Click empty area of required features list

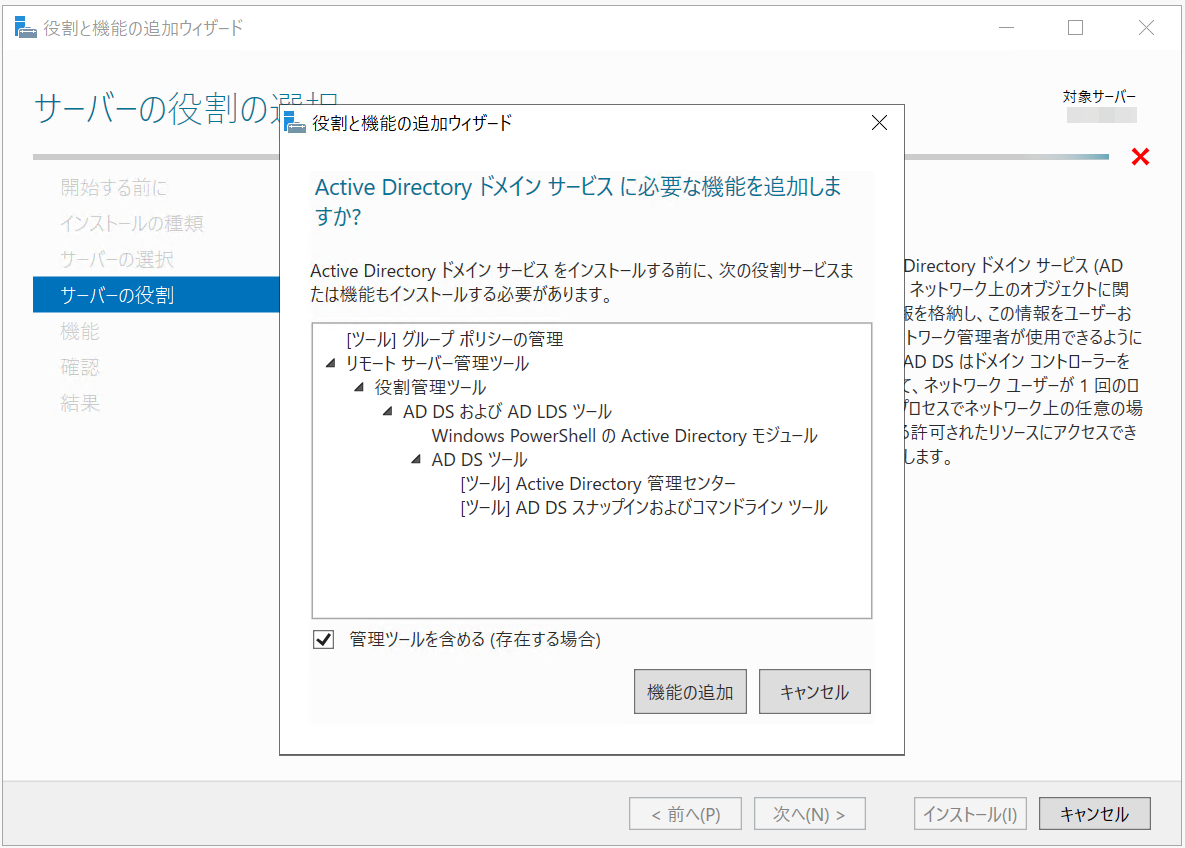tap(592, 570)
